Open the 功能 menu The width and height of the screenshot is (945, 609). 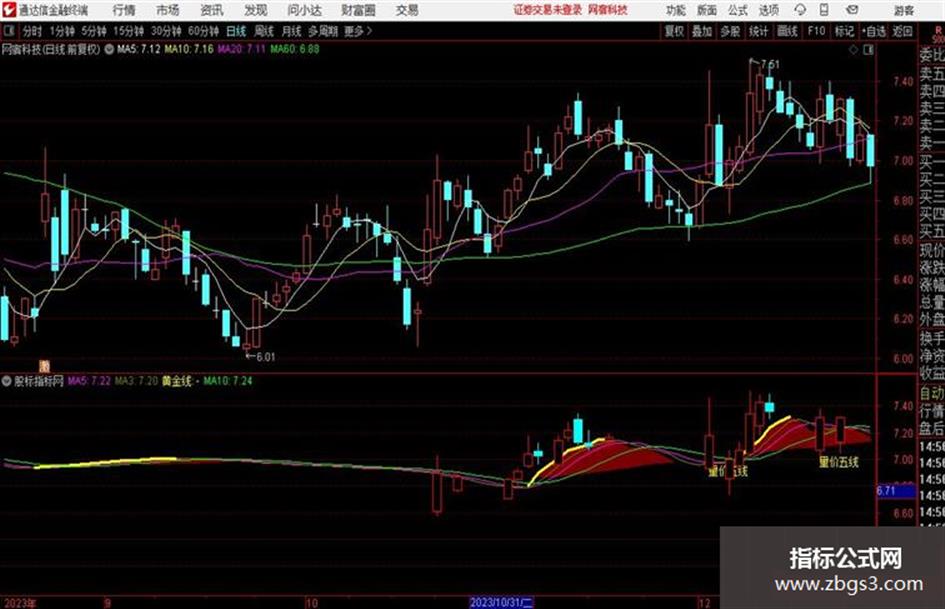click(x=676, y=10)
